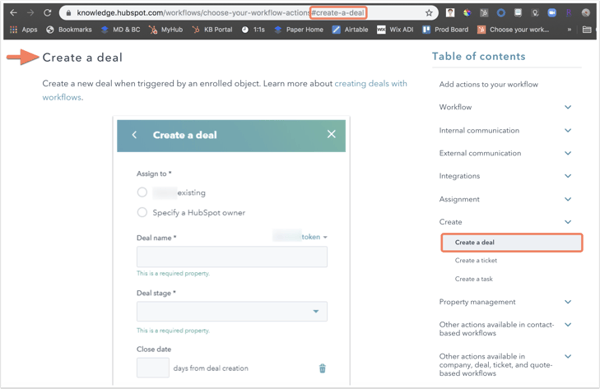
Task: Click the browser back arrow
Action: pos(13,13)
